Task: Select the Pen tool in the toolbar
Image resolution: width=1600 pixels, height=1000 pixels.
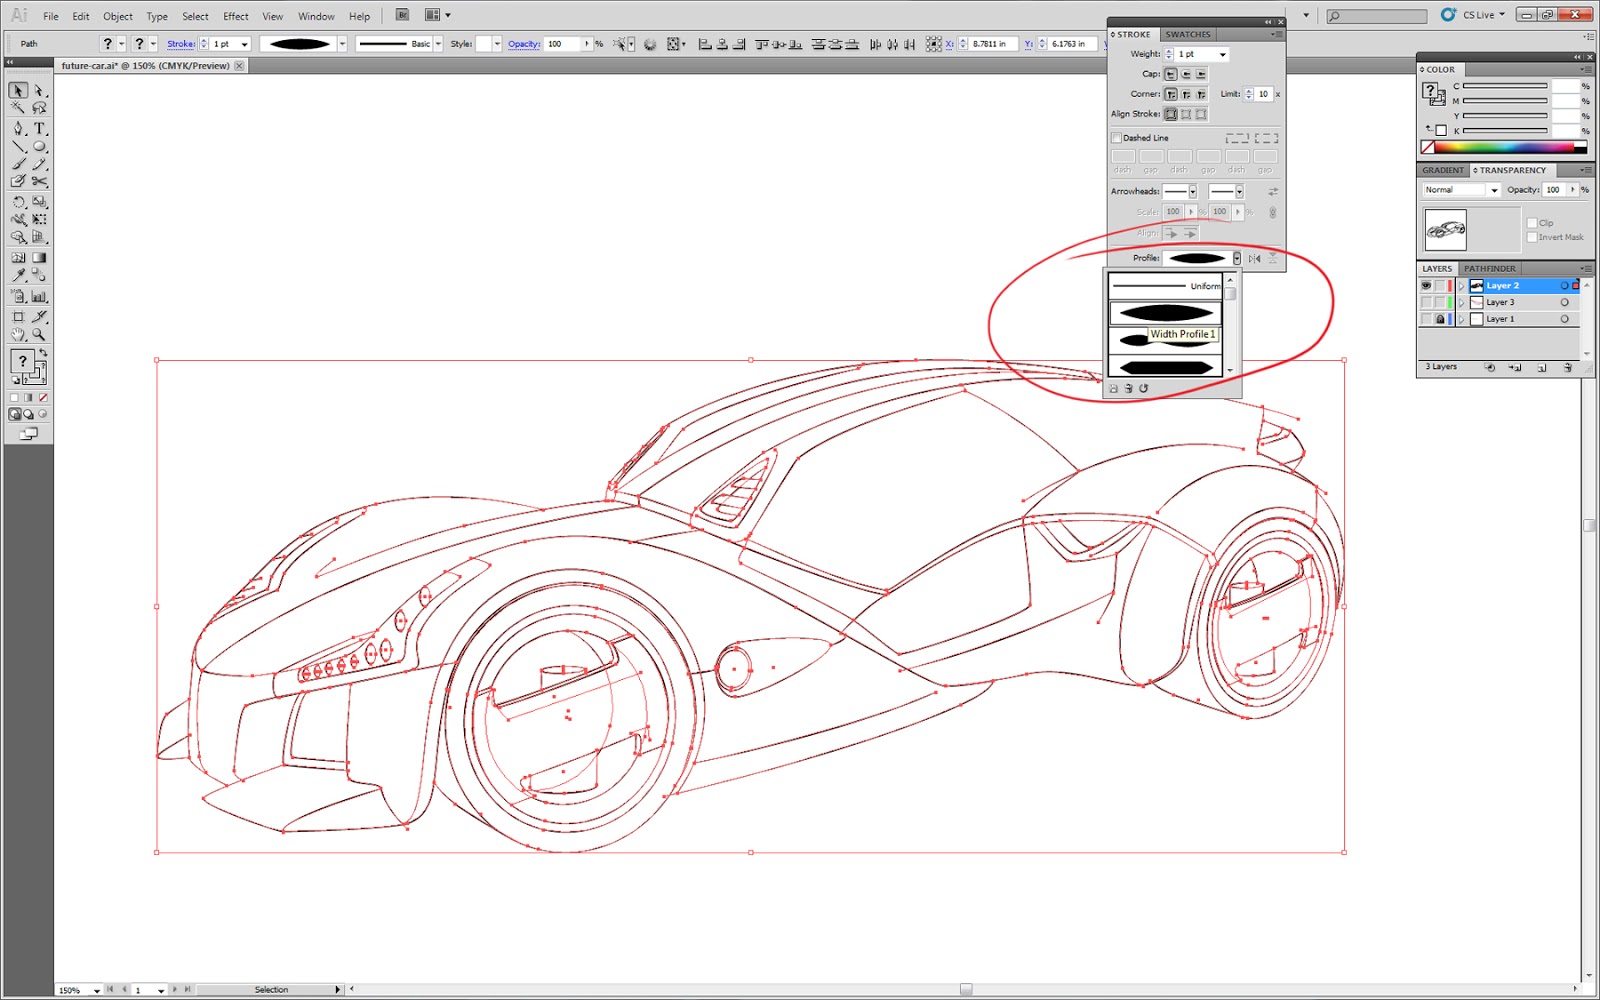Action: (x=18, y=128)
